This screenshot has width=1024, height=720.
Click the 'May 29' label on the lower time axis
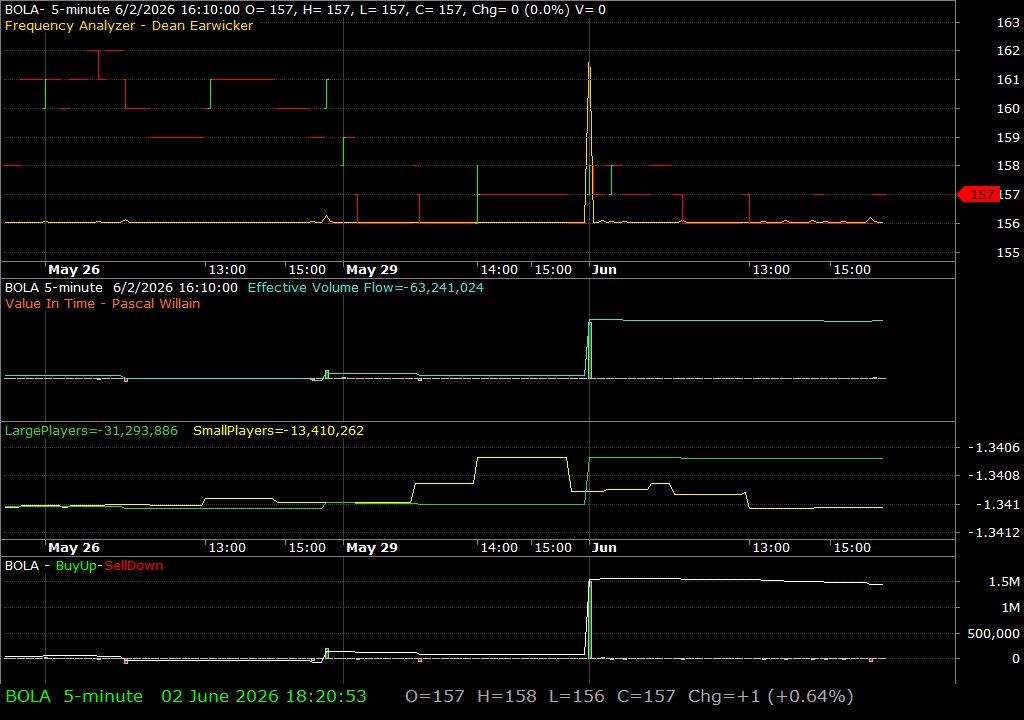click(372, 548)
